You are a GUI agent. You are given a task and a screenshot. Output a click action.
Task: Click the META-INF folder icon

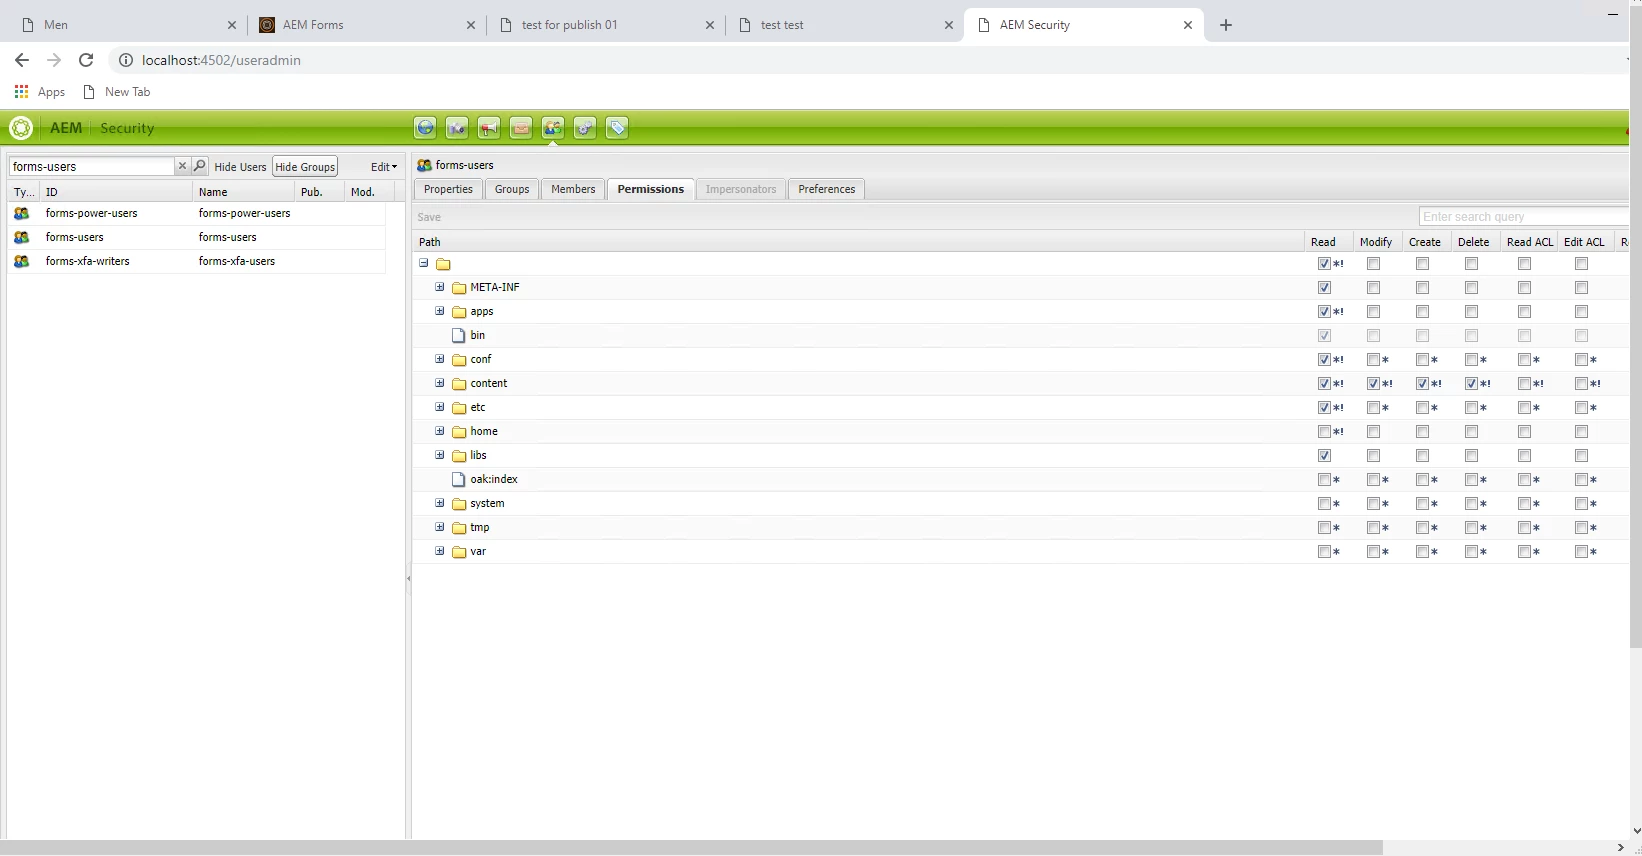pos(460,288)
